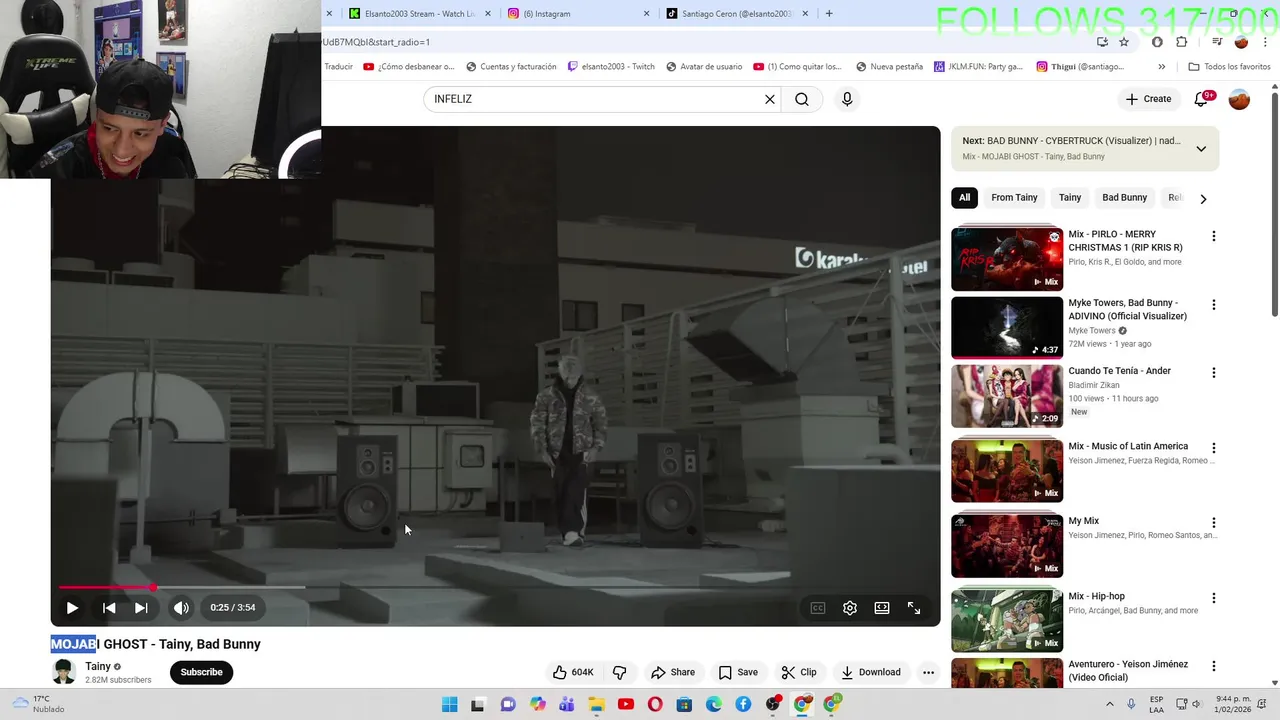This screenshot has height=720, width=1280.
Task: Open the Tainy channel name link
Action: coord(98,666)
